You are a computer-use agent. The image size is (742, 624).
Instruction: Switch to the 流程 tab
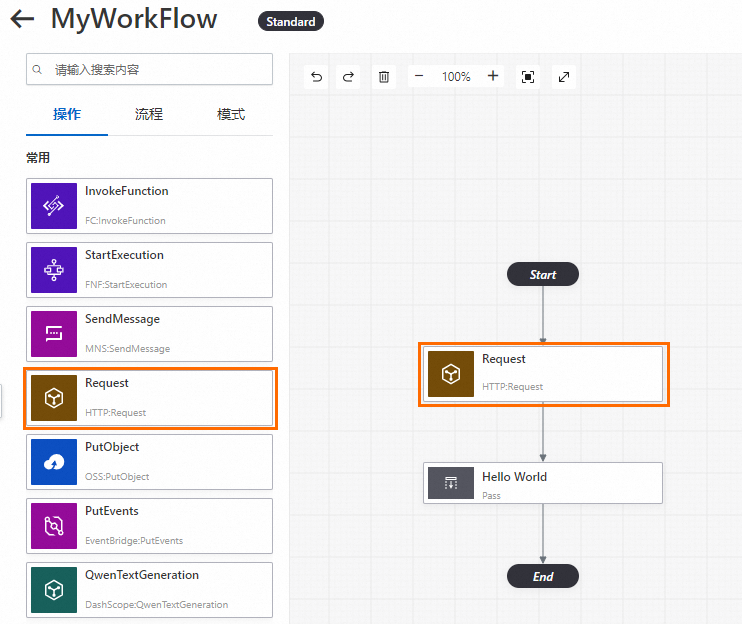(x=149, y=114)
